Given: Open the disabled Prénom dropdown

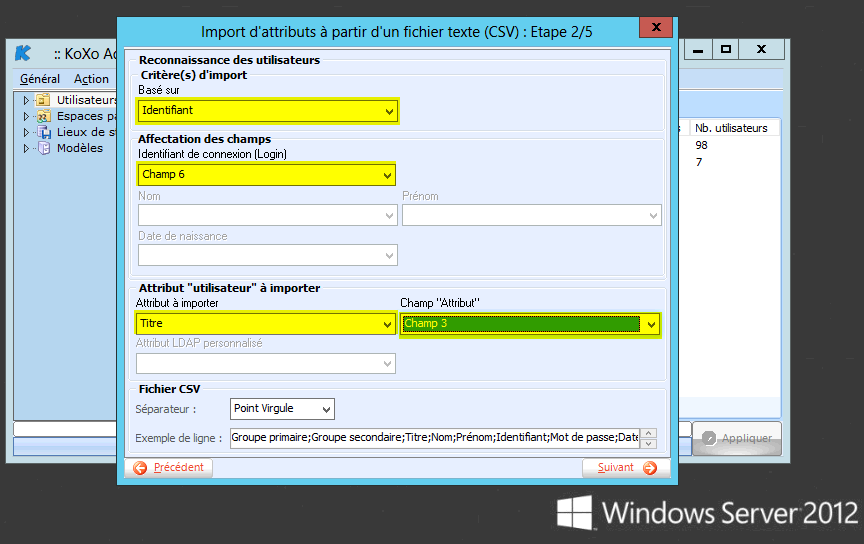Looking at the screenshot, I should pyautogui.click(x=532, y=215).
